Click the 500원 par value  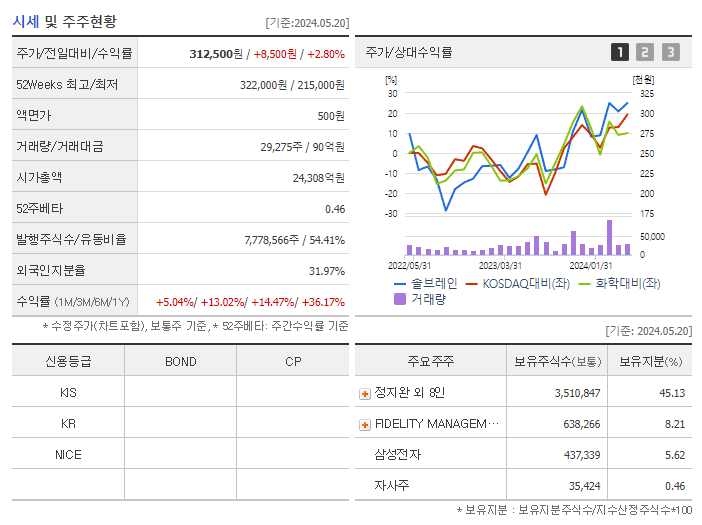[x=331, y=116]
